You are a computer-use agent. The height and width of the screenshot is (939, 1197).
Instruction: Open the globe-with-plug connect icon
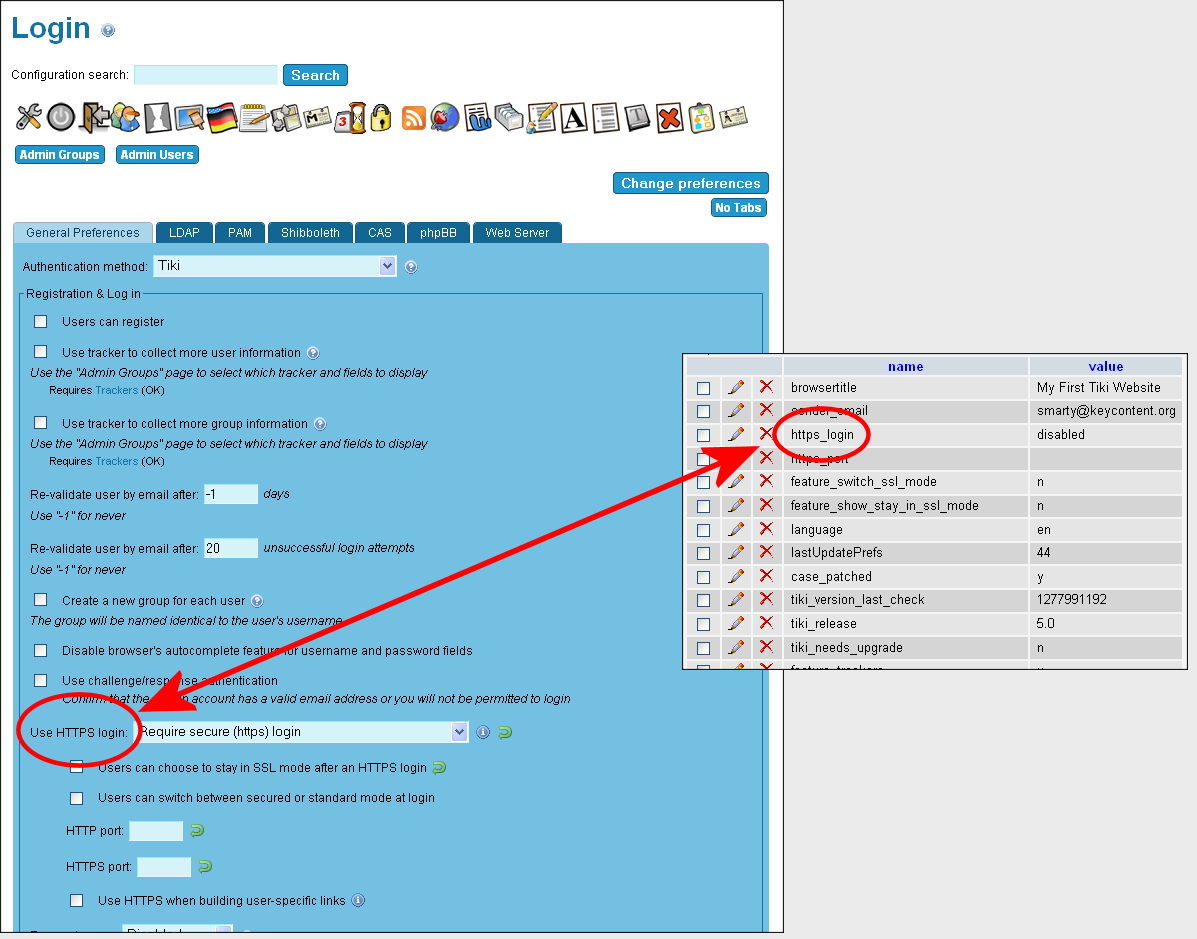pos(445,118)
